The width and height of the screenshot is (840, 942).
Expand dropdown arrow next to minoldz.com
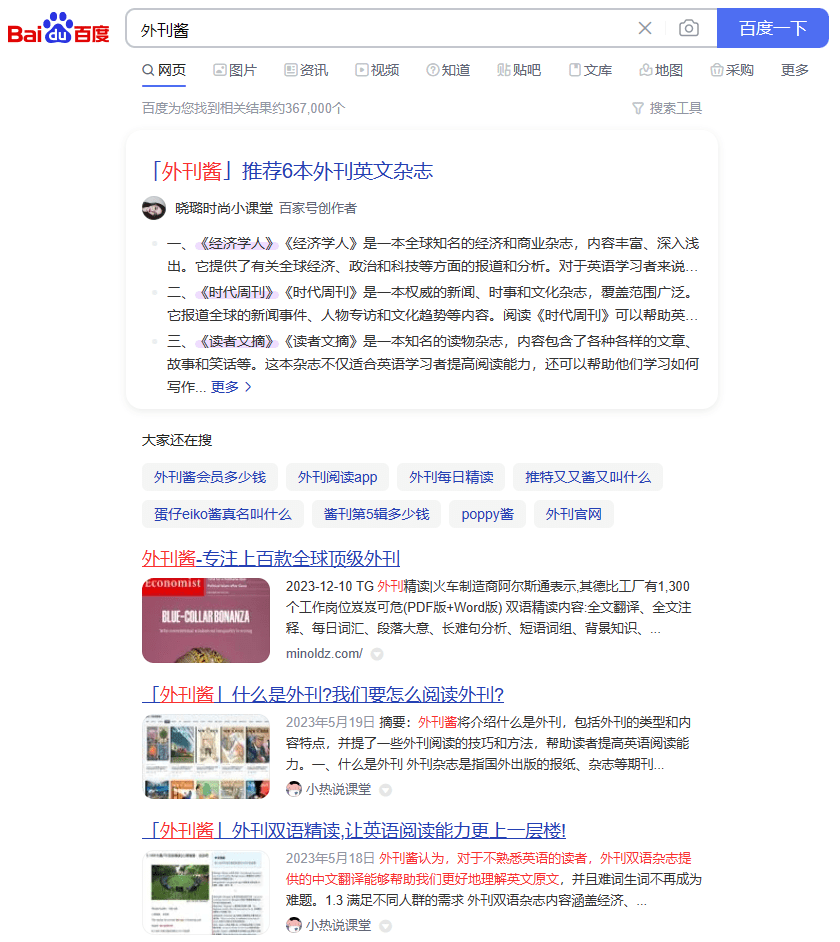tap(377, 654)
